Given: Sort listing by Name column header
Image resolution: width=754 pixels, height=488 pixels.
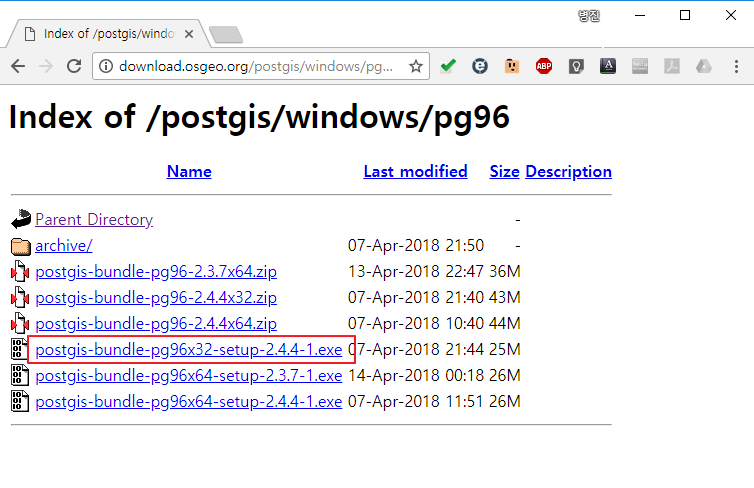Looking at the screenshot, I should click(189, 171).
